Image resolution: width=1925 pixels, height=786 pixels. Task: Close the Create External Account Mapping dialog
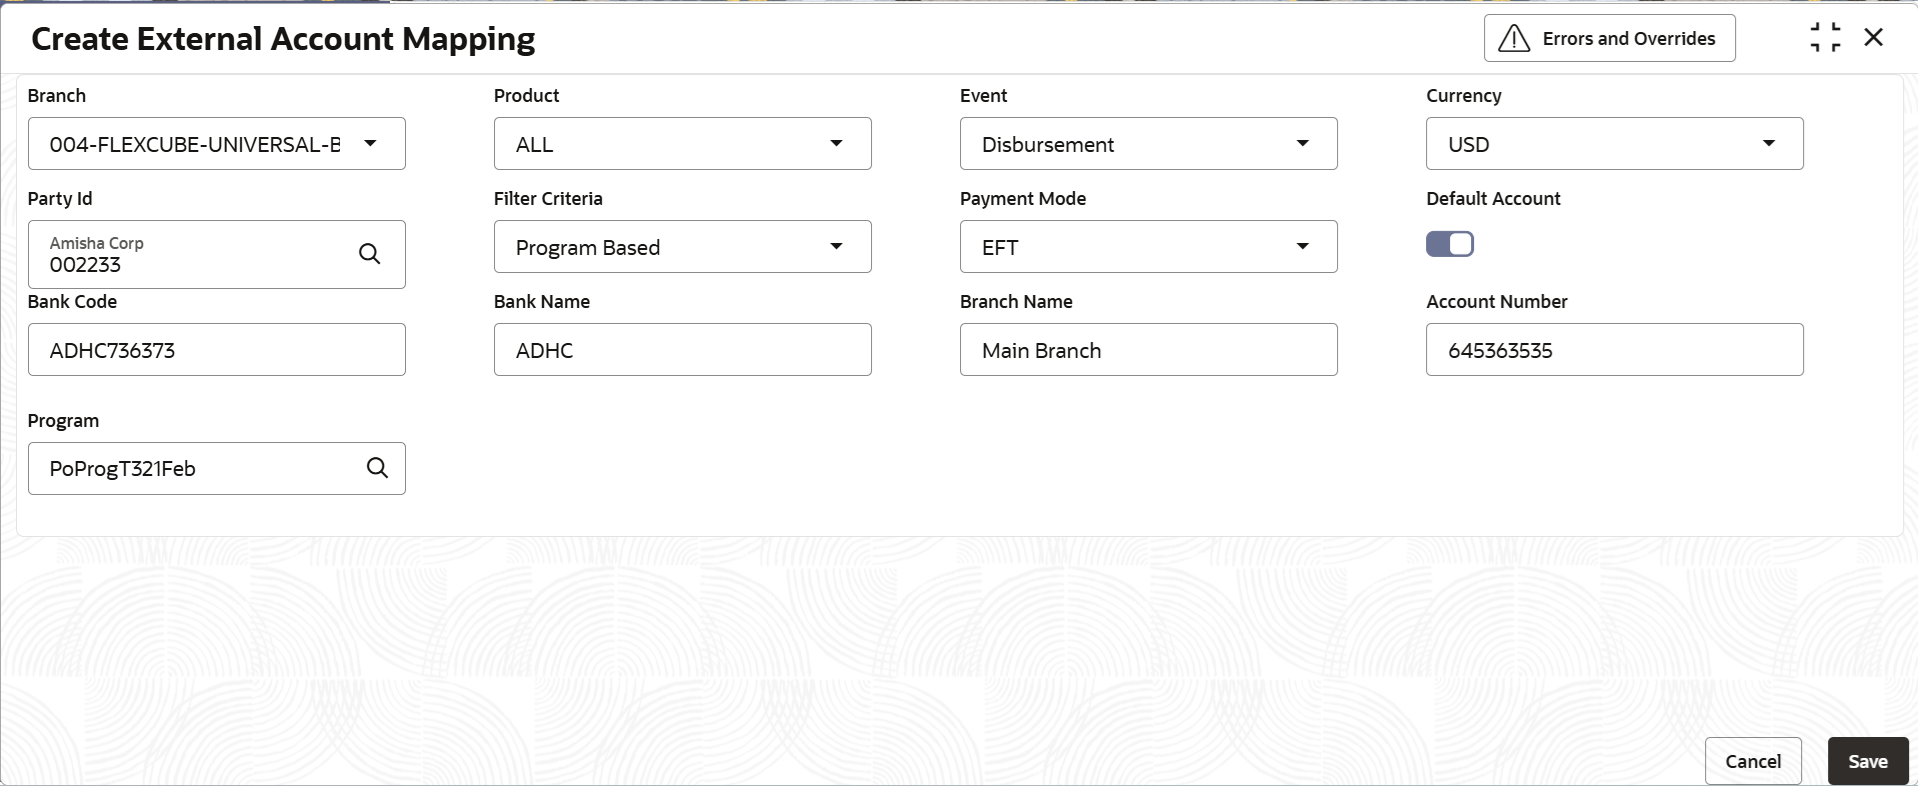1874,38
